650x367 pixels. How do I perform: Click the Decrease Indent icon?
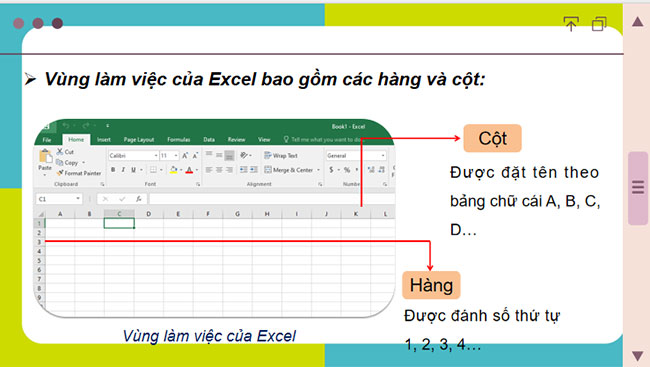243,170
